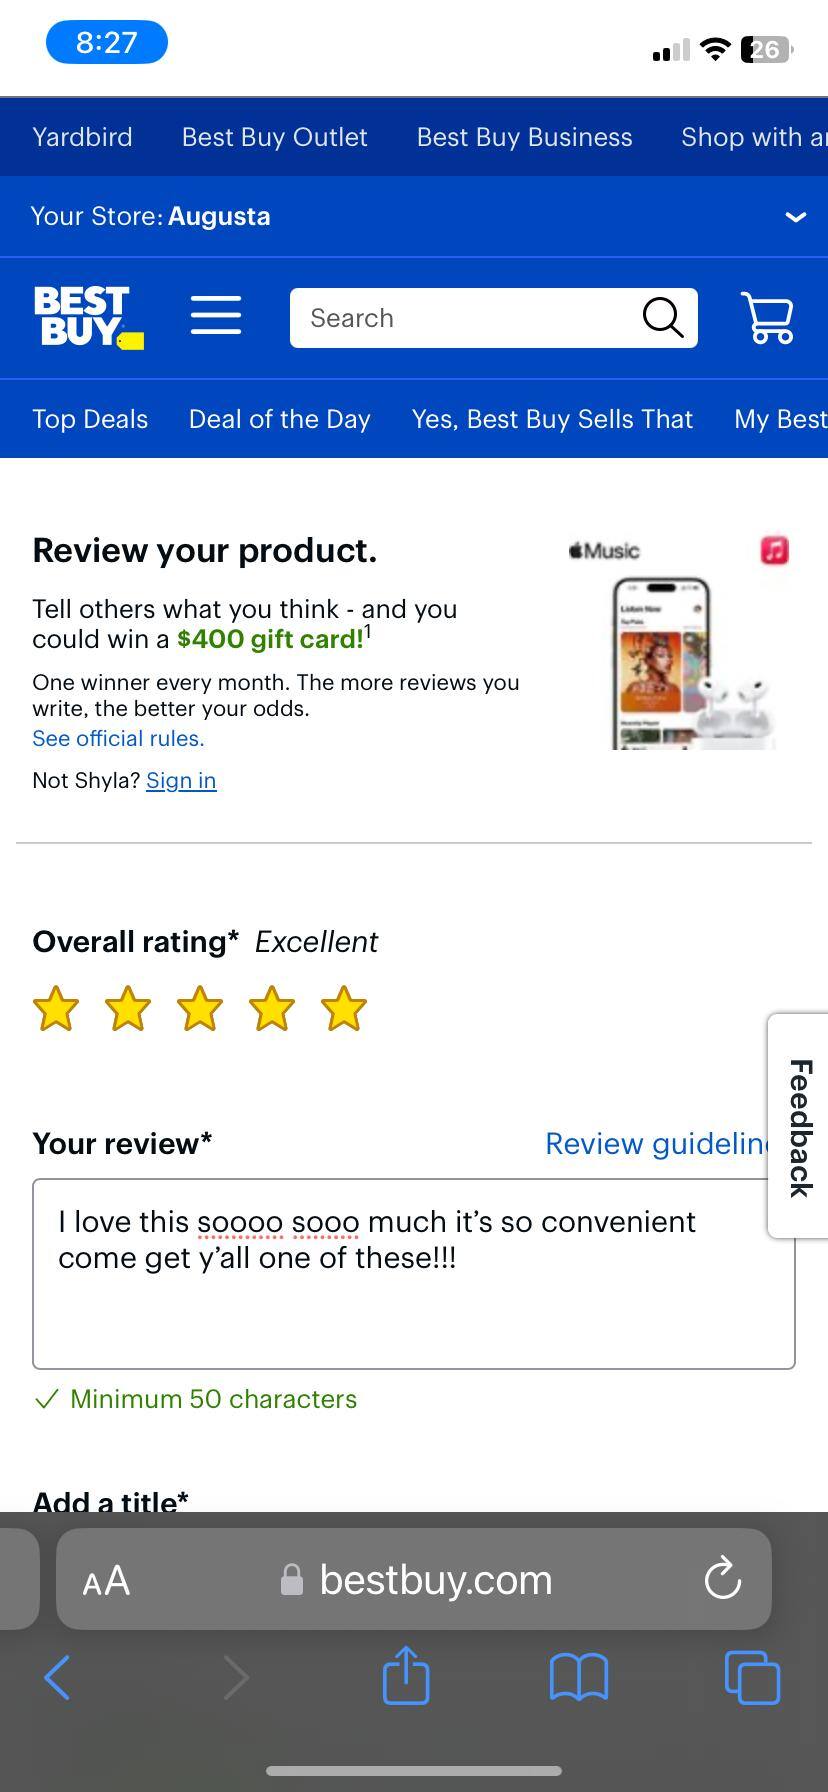
Task: Select the first star rating
Action: 56,1009
